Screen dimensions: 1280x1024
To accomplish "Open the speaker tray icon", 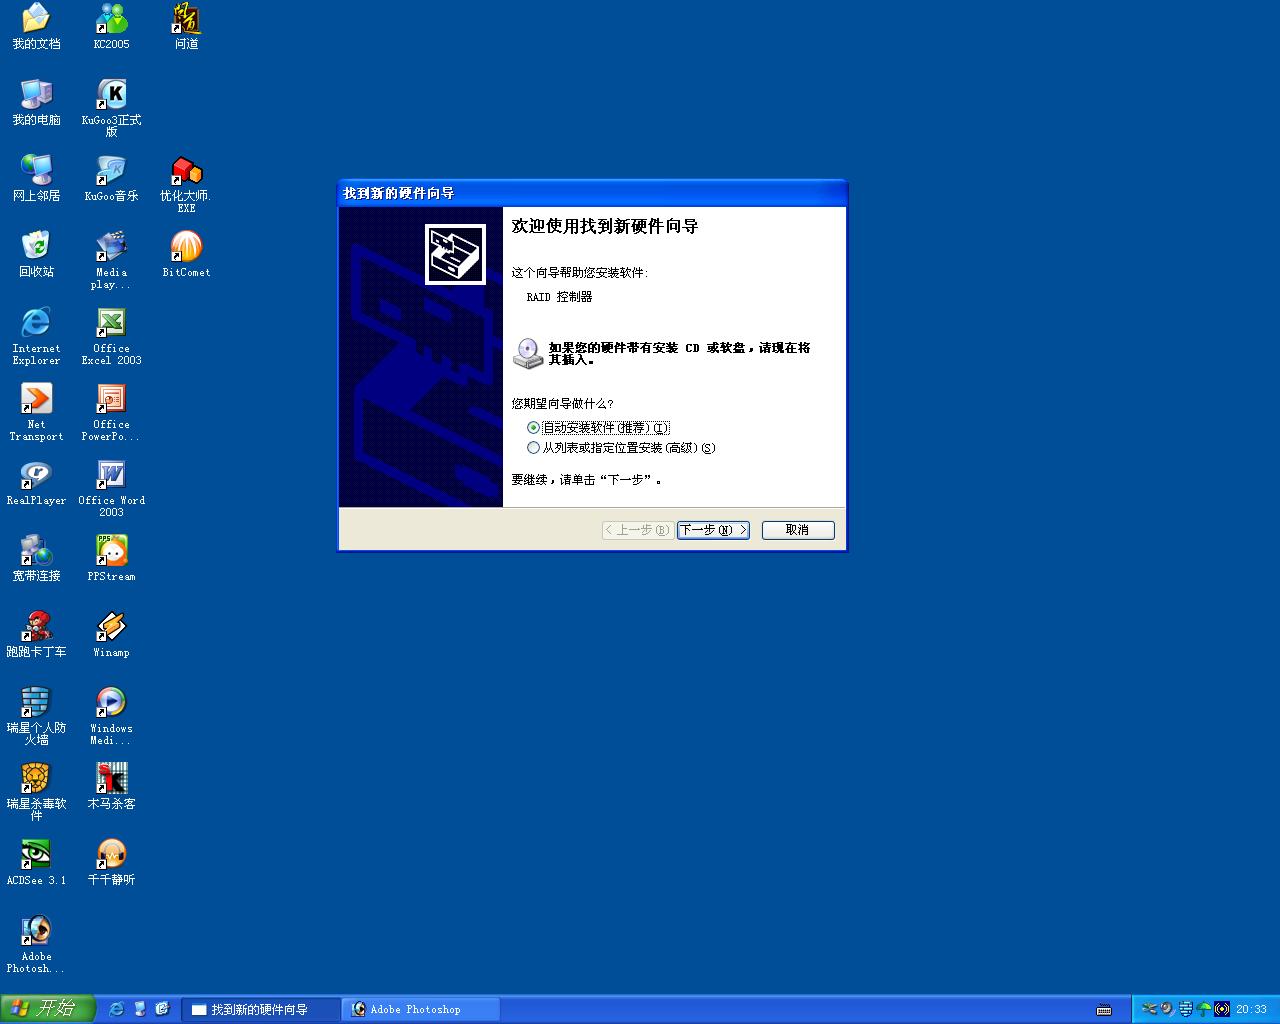I will point(1167,1009).
